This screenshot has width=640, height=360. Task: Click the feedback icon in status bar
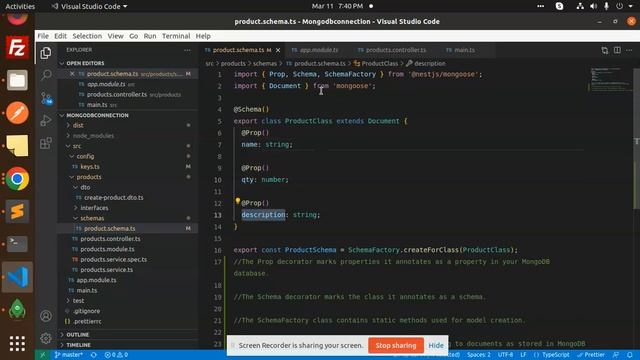click(616, 355)
